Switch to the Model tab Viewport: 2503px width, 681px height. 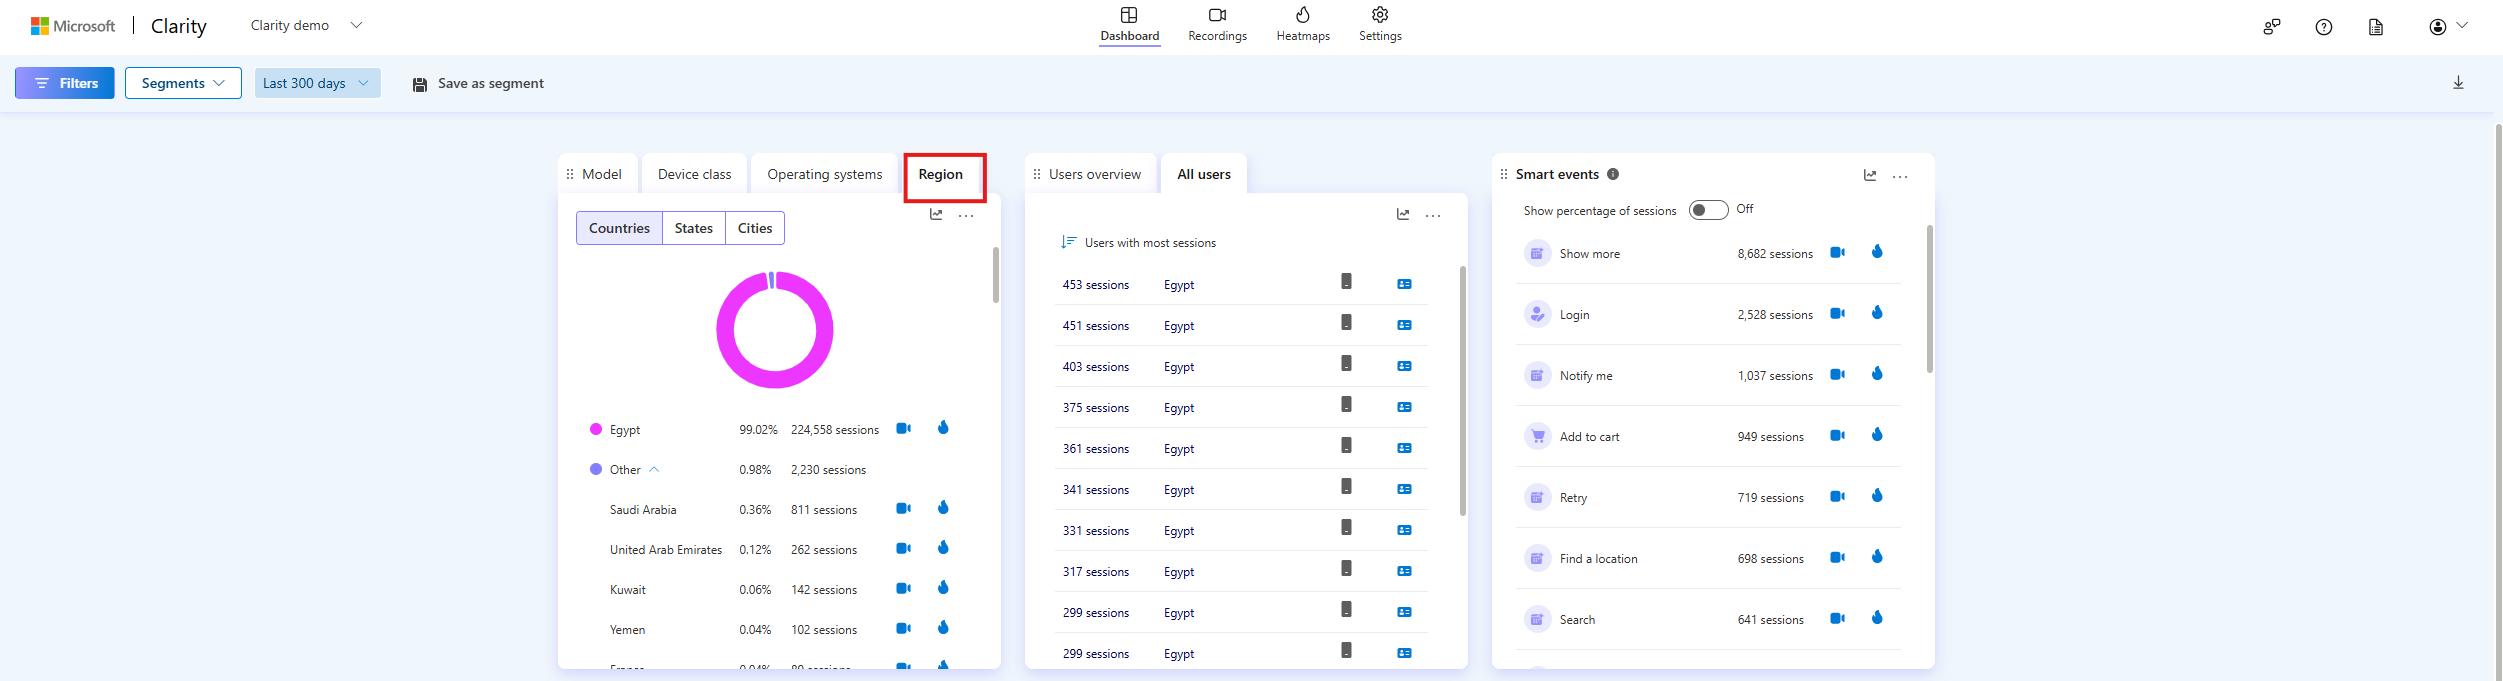point(601,174)
